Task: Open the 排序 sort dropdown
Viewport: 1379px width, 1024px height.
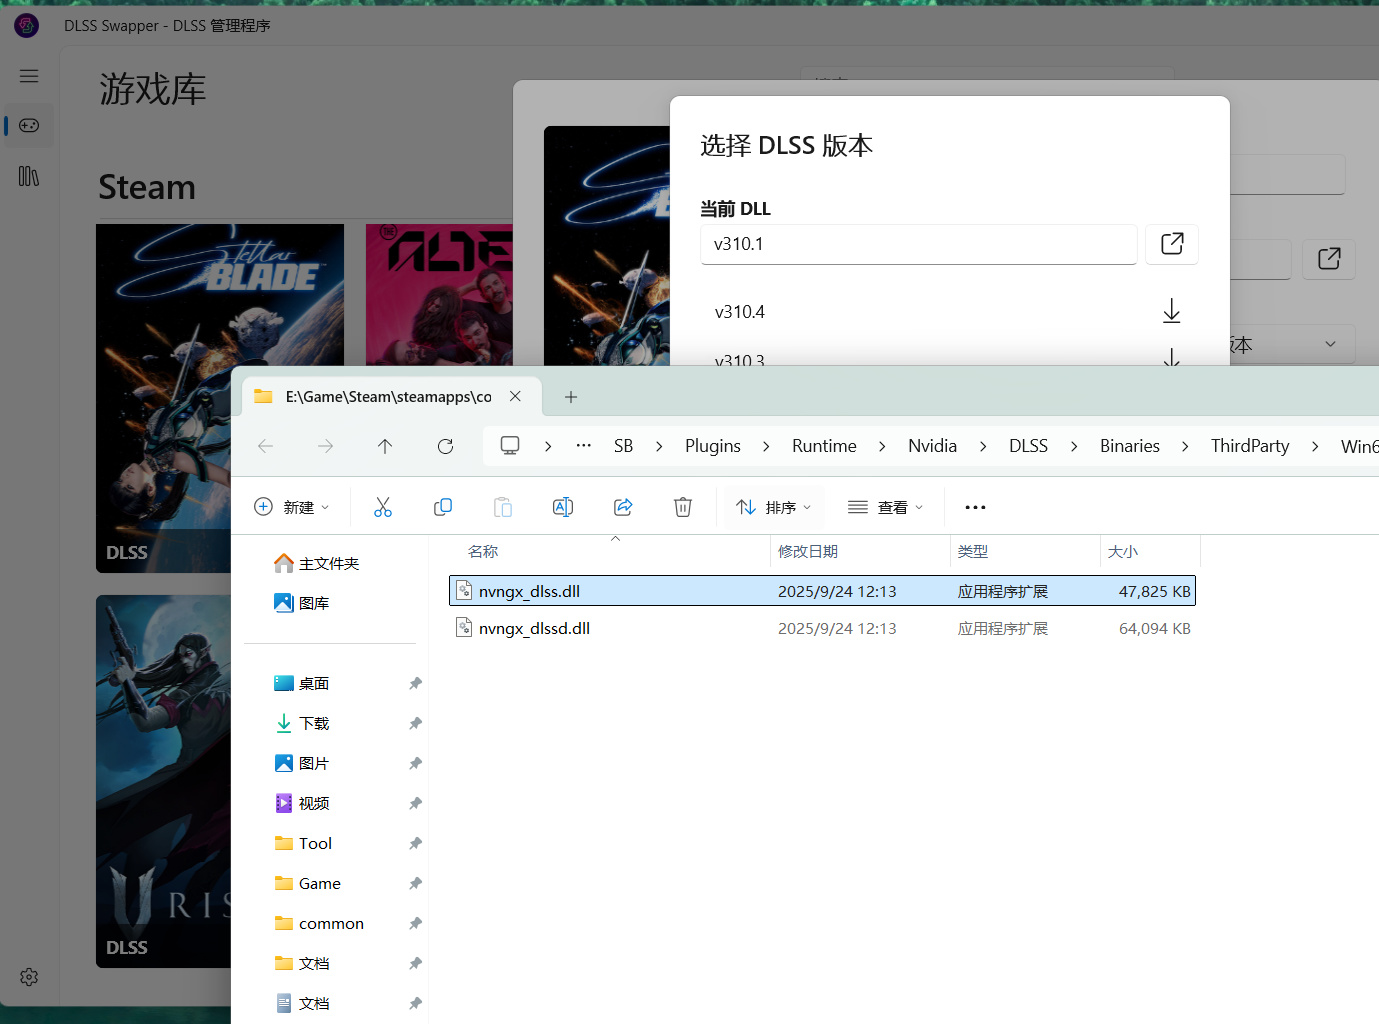Action: (x=774, y=507)
